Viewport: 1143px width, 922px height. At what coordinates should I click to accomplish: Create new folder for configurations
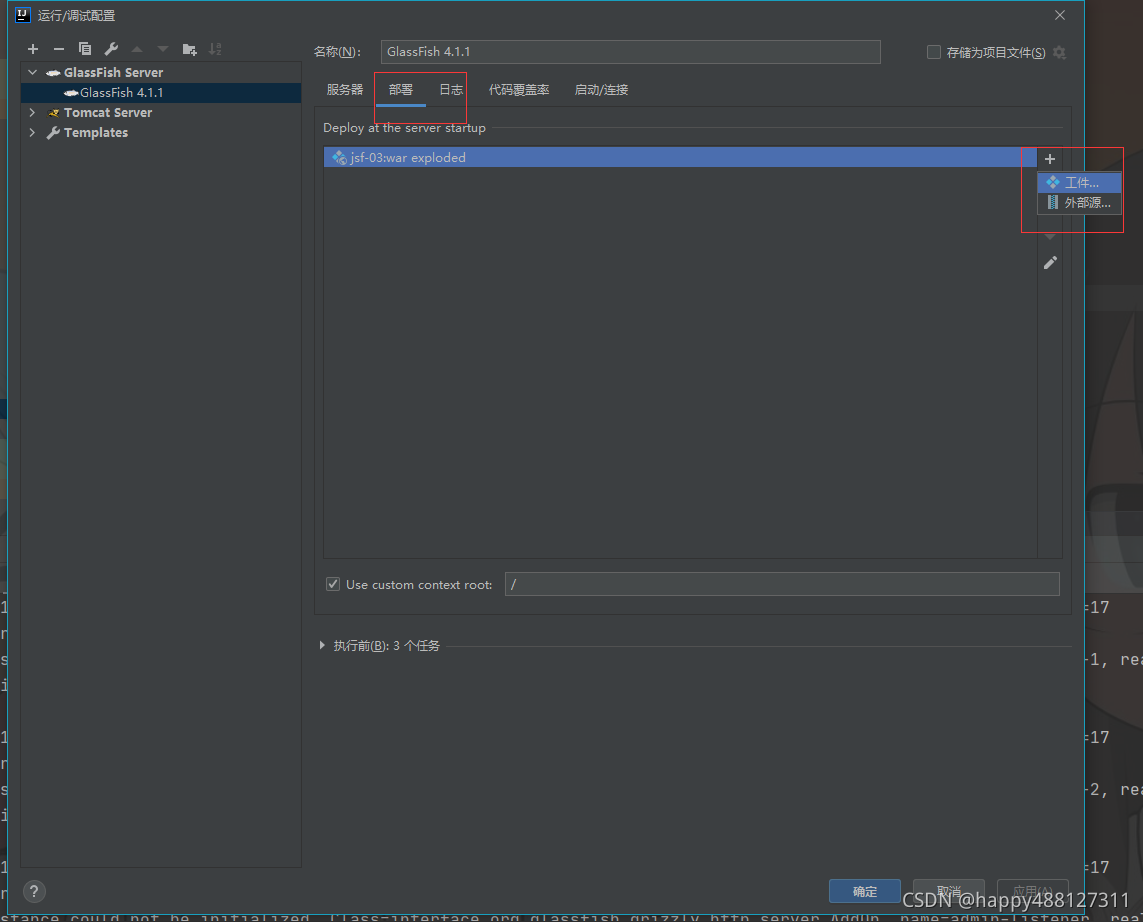point(190,49)
